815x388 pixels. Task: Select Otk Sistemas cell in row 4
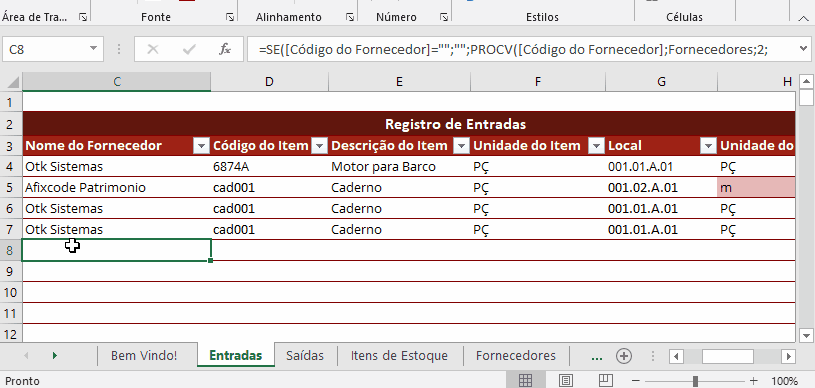116,167
